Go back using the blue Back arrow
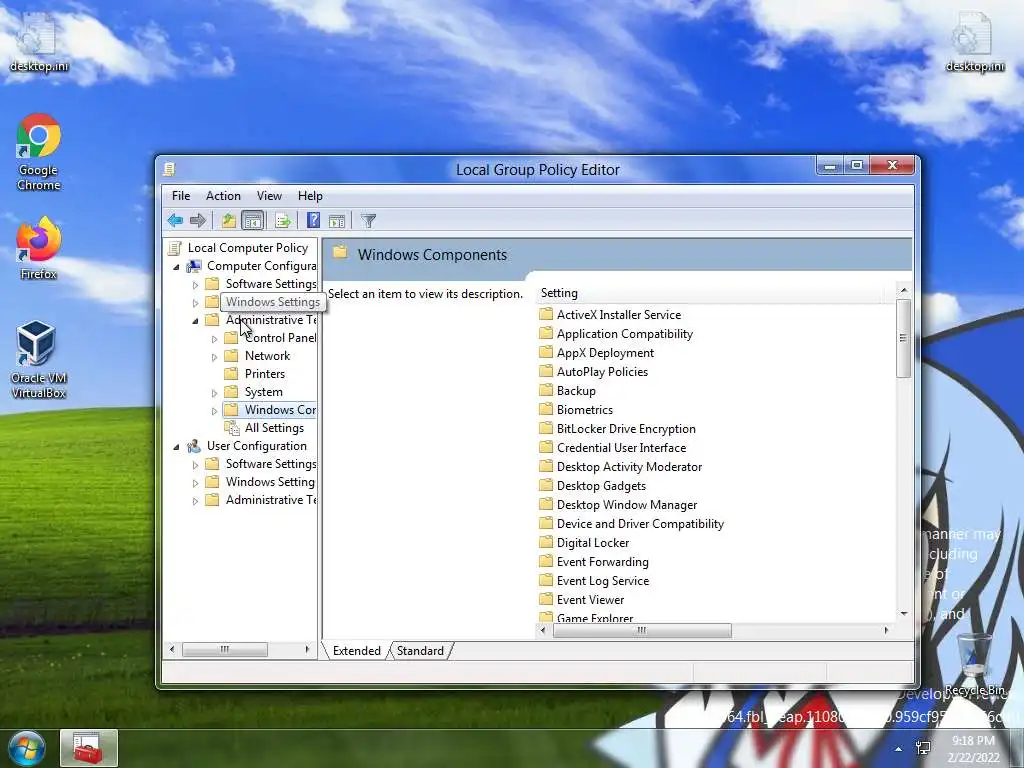The width and height of the screenshot is (1024, 768). point(175,221)
